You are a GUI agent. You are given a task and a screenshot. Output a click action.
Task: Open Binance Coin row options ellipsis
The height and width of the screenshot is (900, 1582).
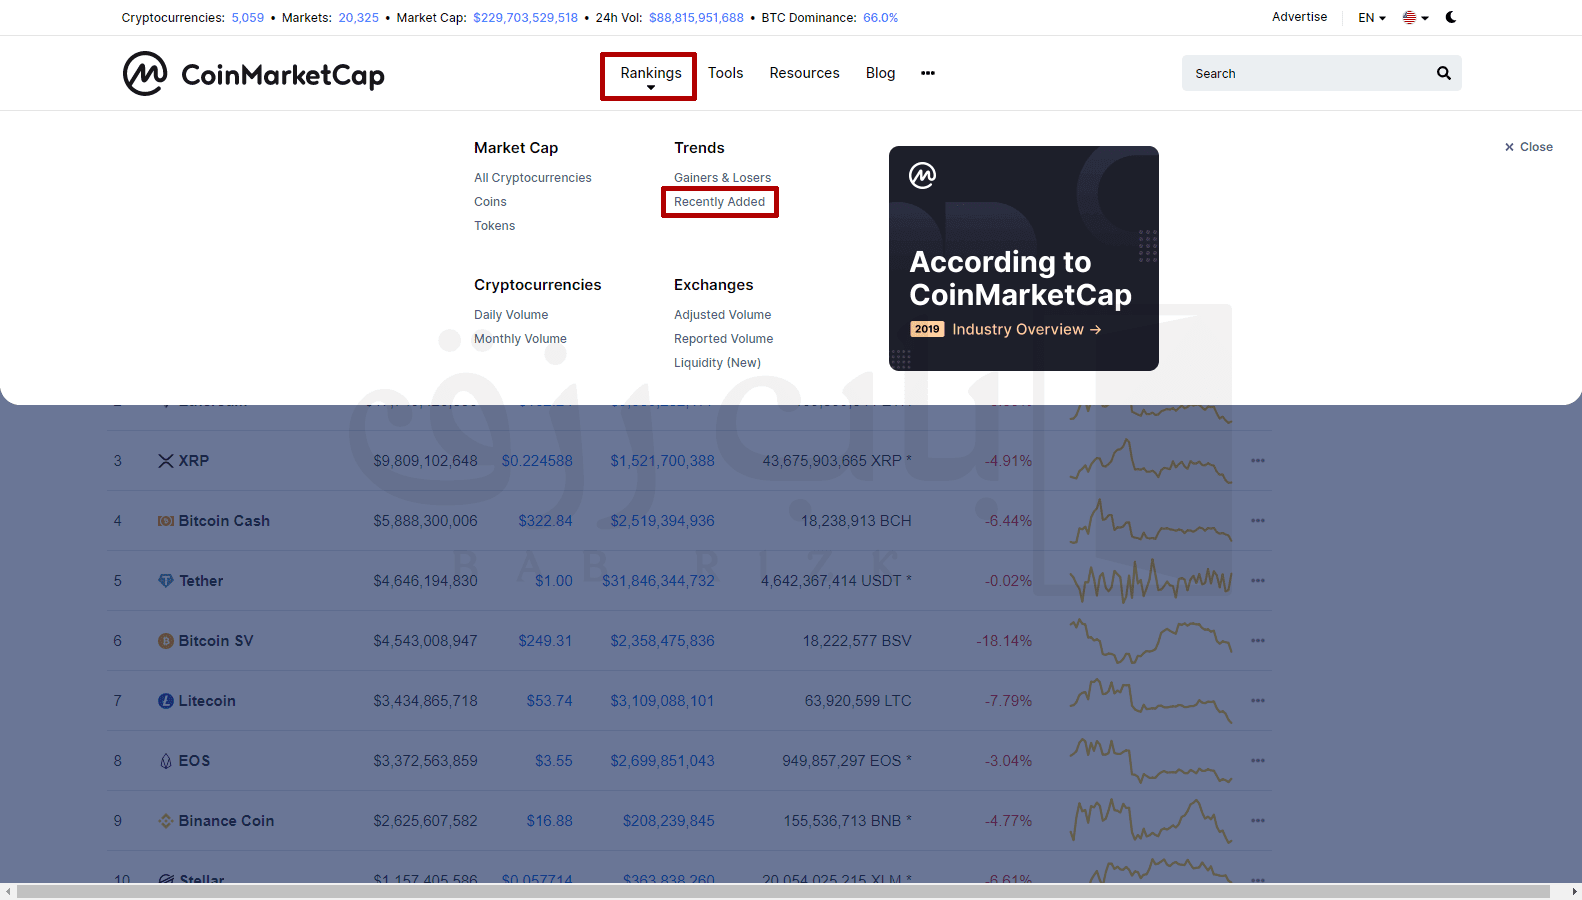click(1258, 821)
